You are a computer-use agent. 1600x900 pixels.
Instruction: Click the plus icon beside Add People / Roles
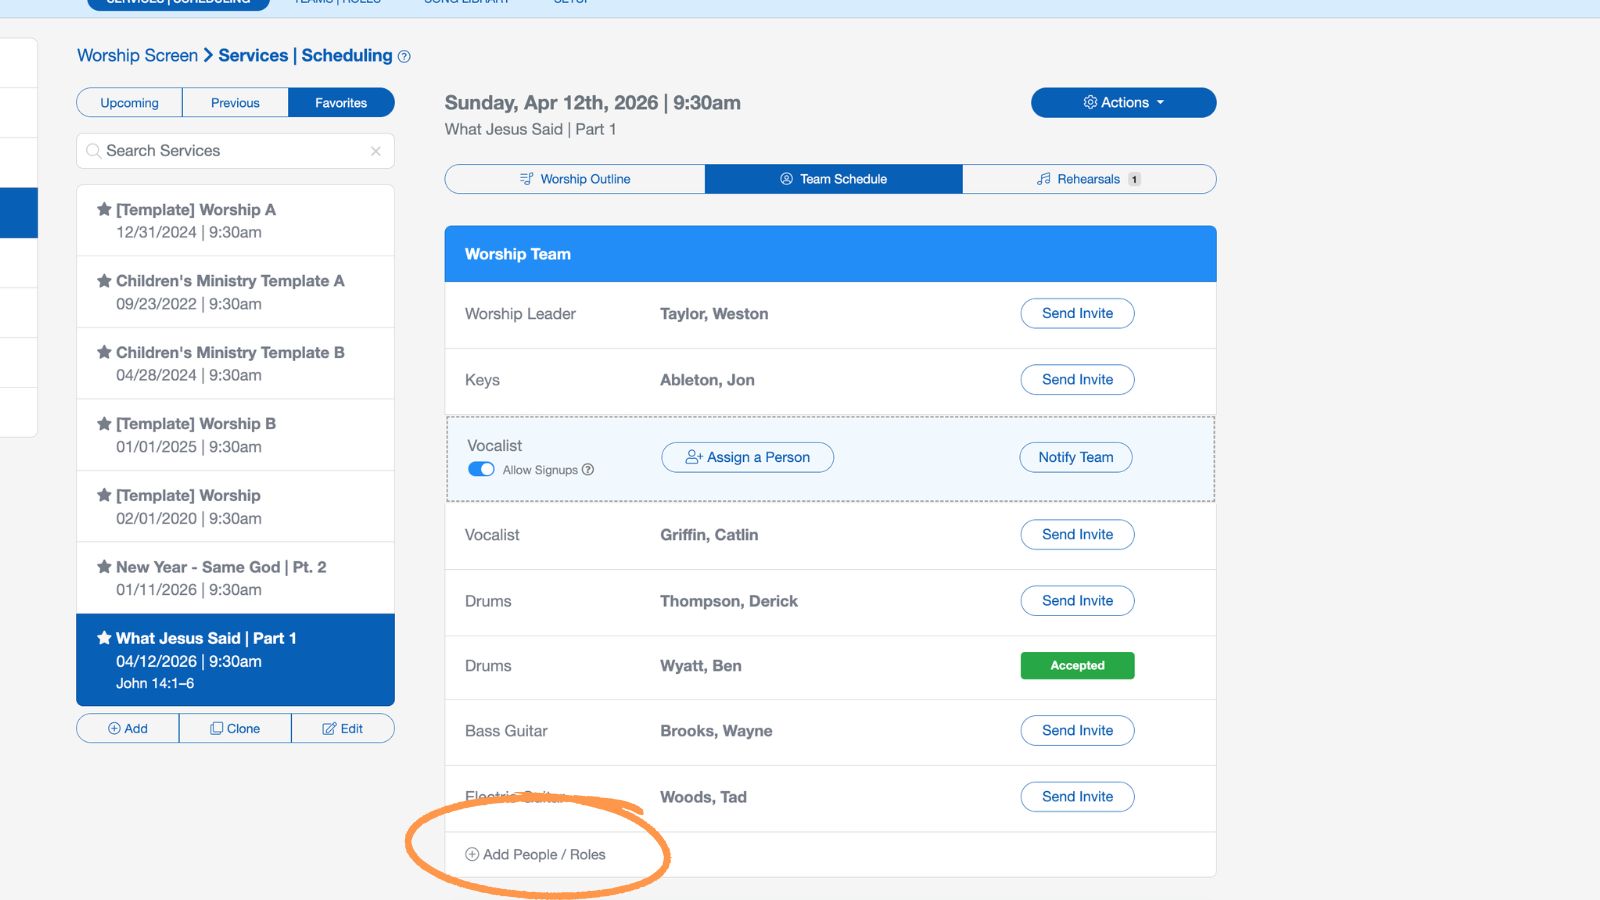470,854
